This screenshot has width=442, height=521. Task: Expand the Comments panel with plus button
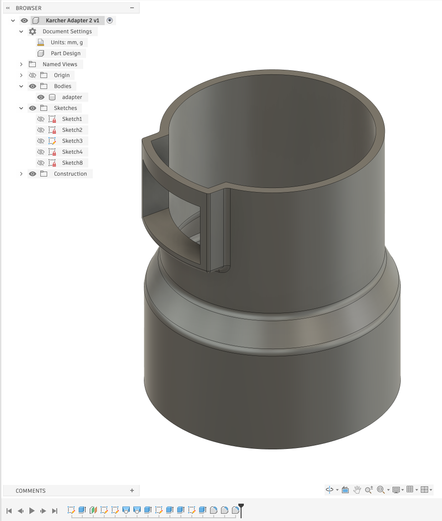tap(132, 490)
